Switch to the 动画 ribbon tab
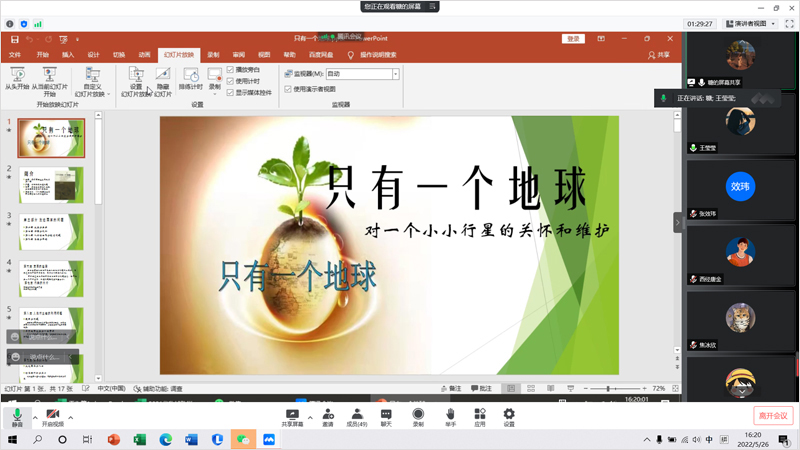Screen dimensions: 800x450 click(x=145, y=55)
